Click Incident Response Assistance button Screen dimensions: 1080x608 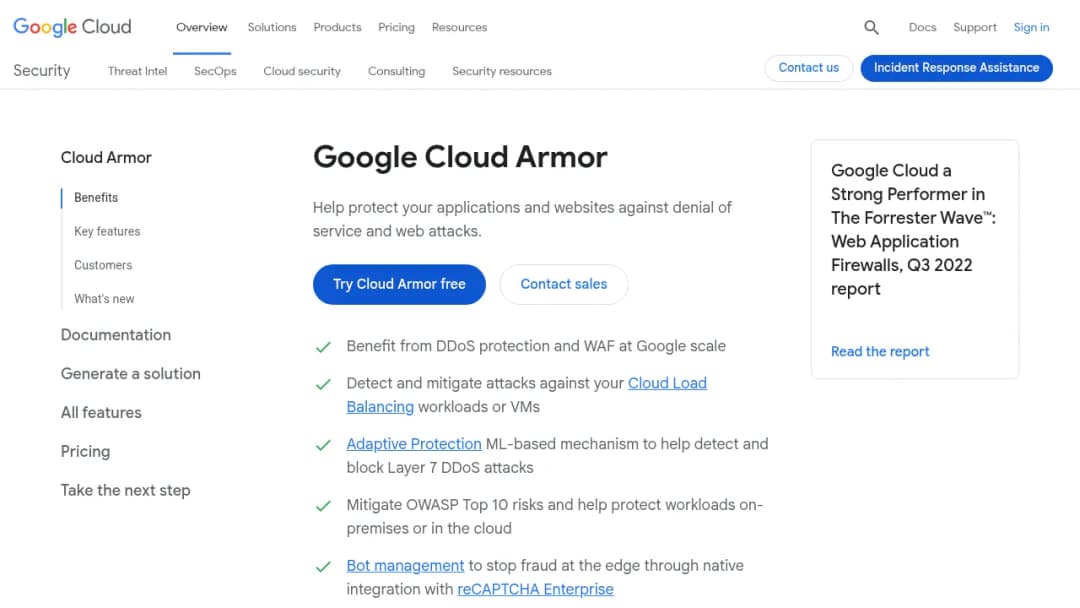pos(956,68)
